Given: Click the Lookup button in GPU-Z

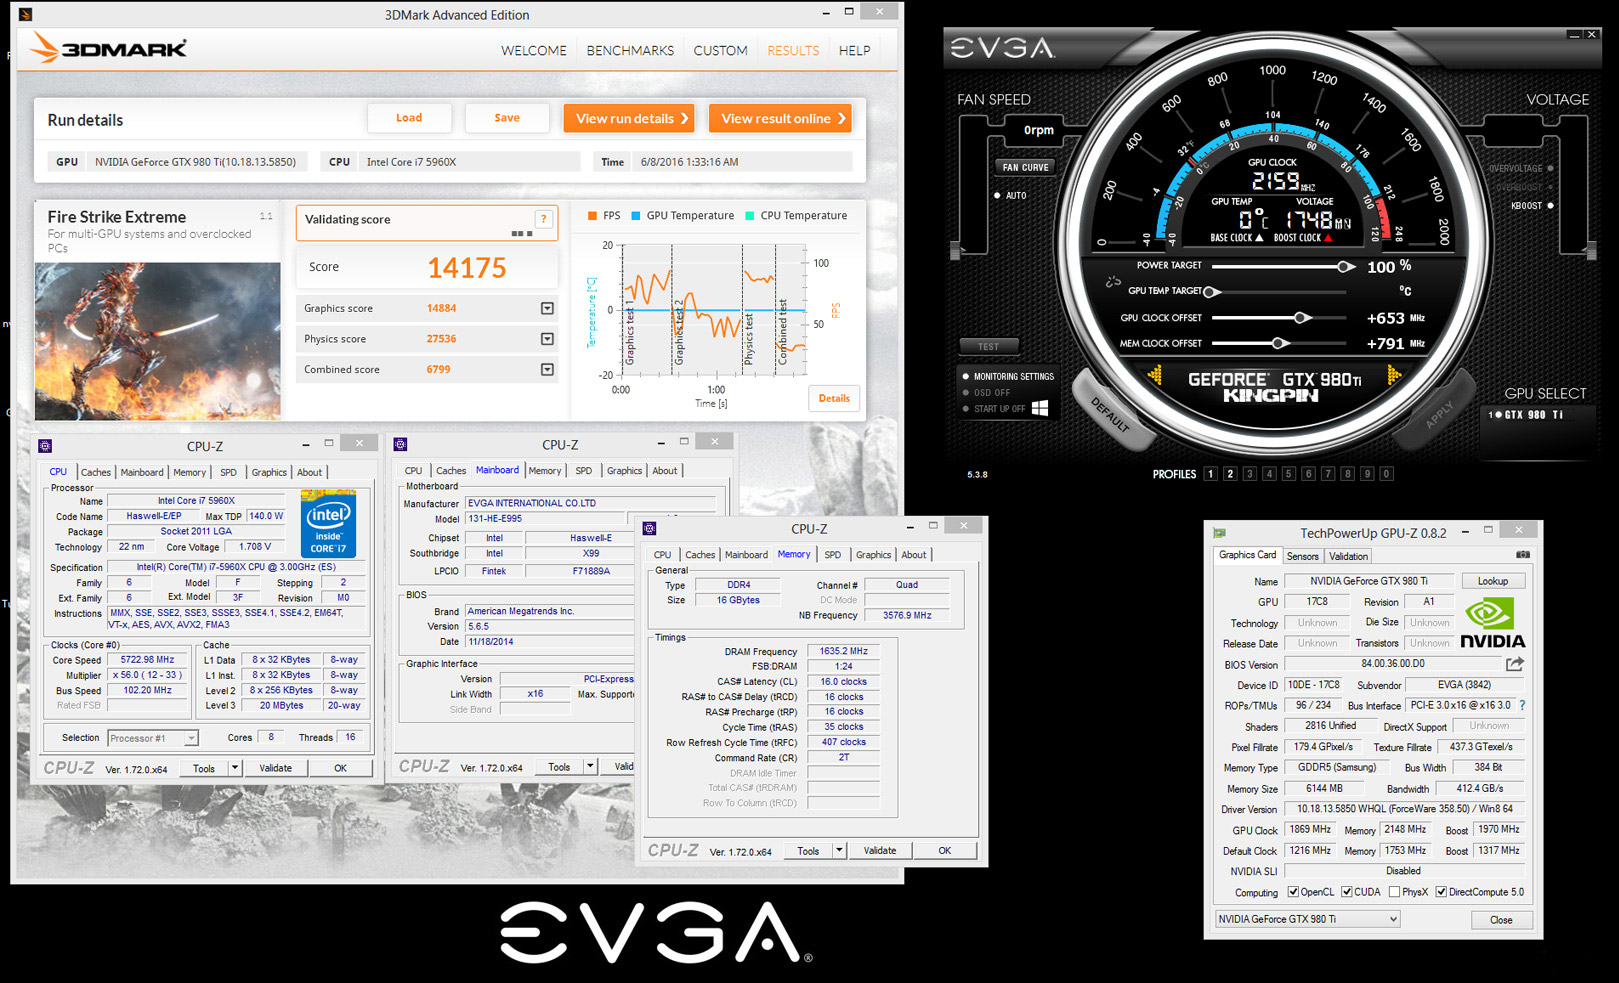Looking at the screenshot, I should coord(1493,581).
